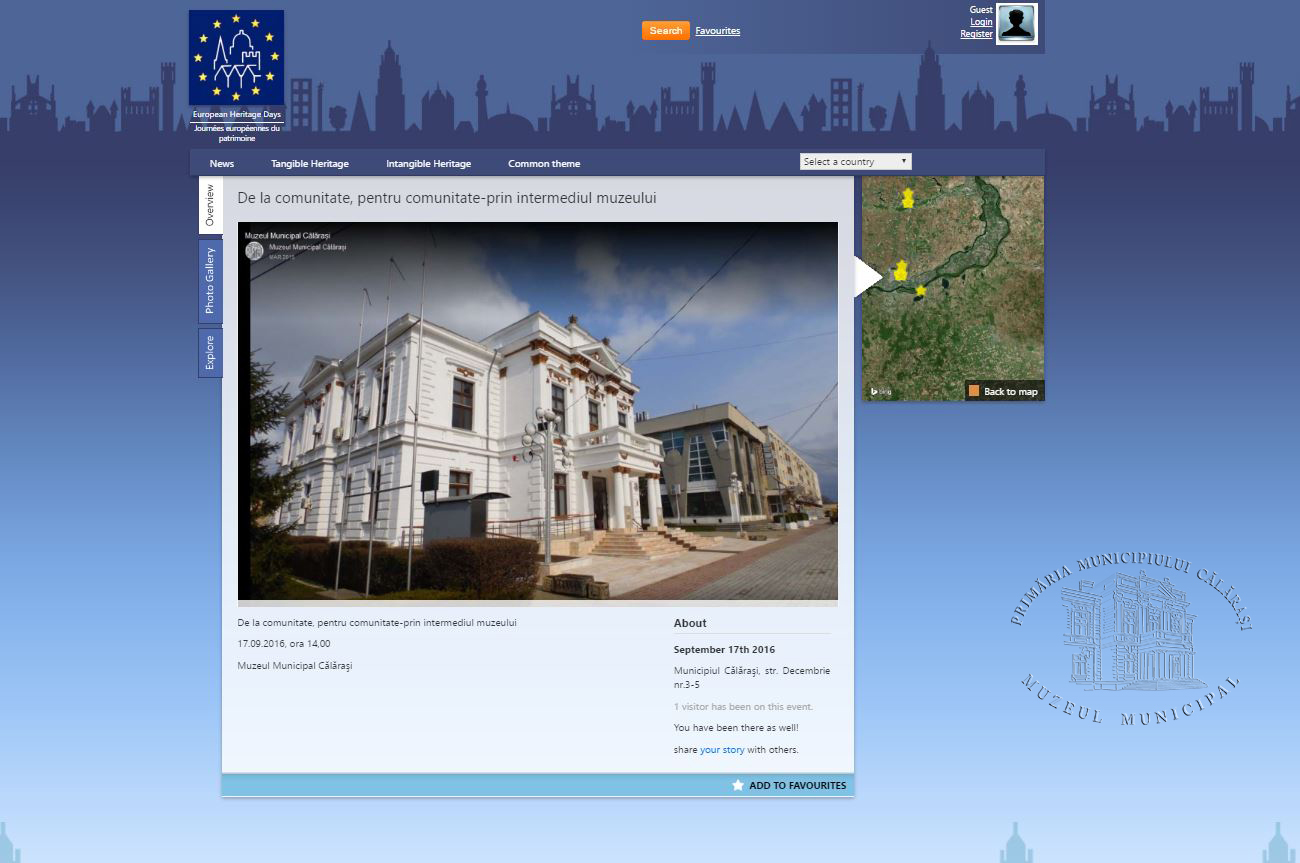Image resolution: width=1300 pixels, height=863 pixels.
Task: Click the star icon beside Add to Favourites
Action: [x=738, y=785]
